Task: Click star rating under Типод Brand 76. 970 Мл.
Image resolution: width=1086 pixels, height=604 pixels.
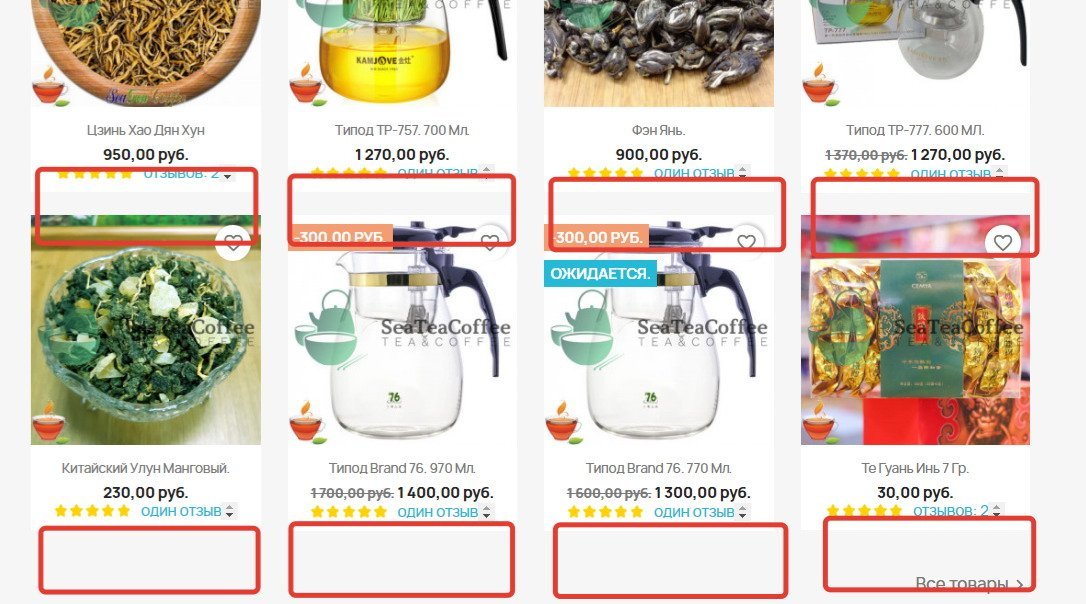Action: point(349,512)
